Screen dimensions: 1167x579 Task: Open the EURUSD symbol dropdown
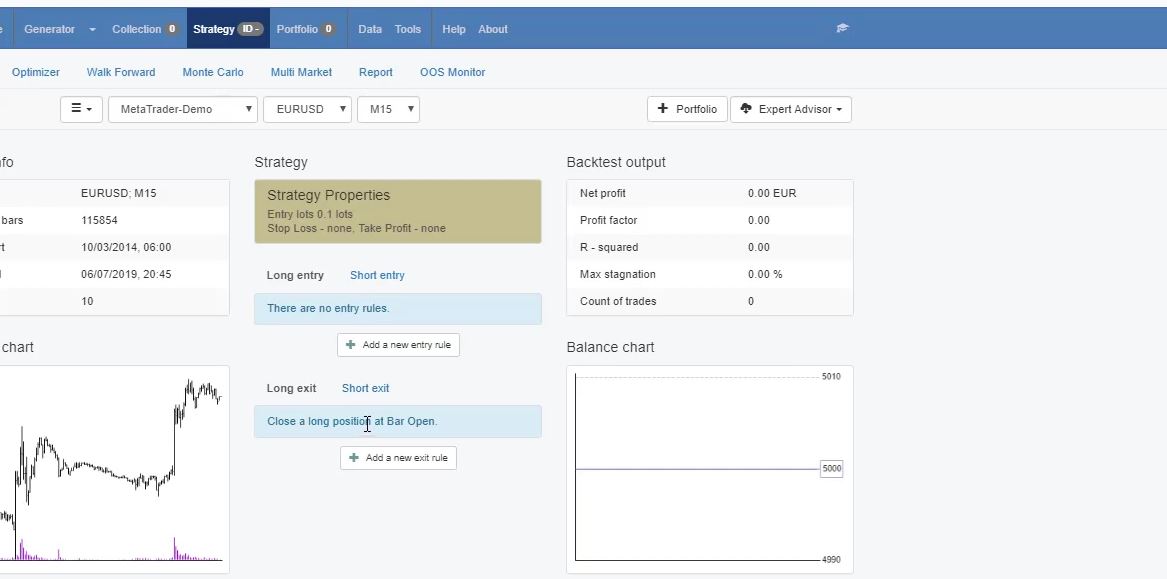[x=307, y=109]
